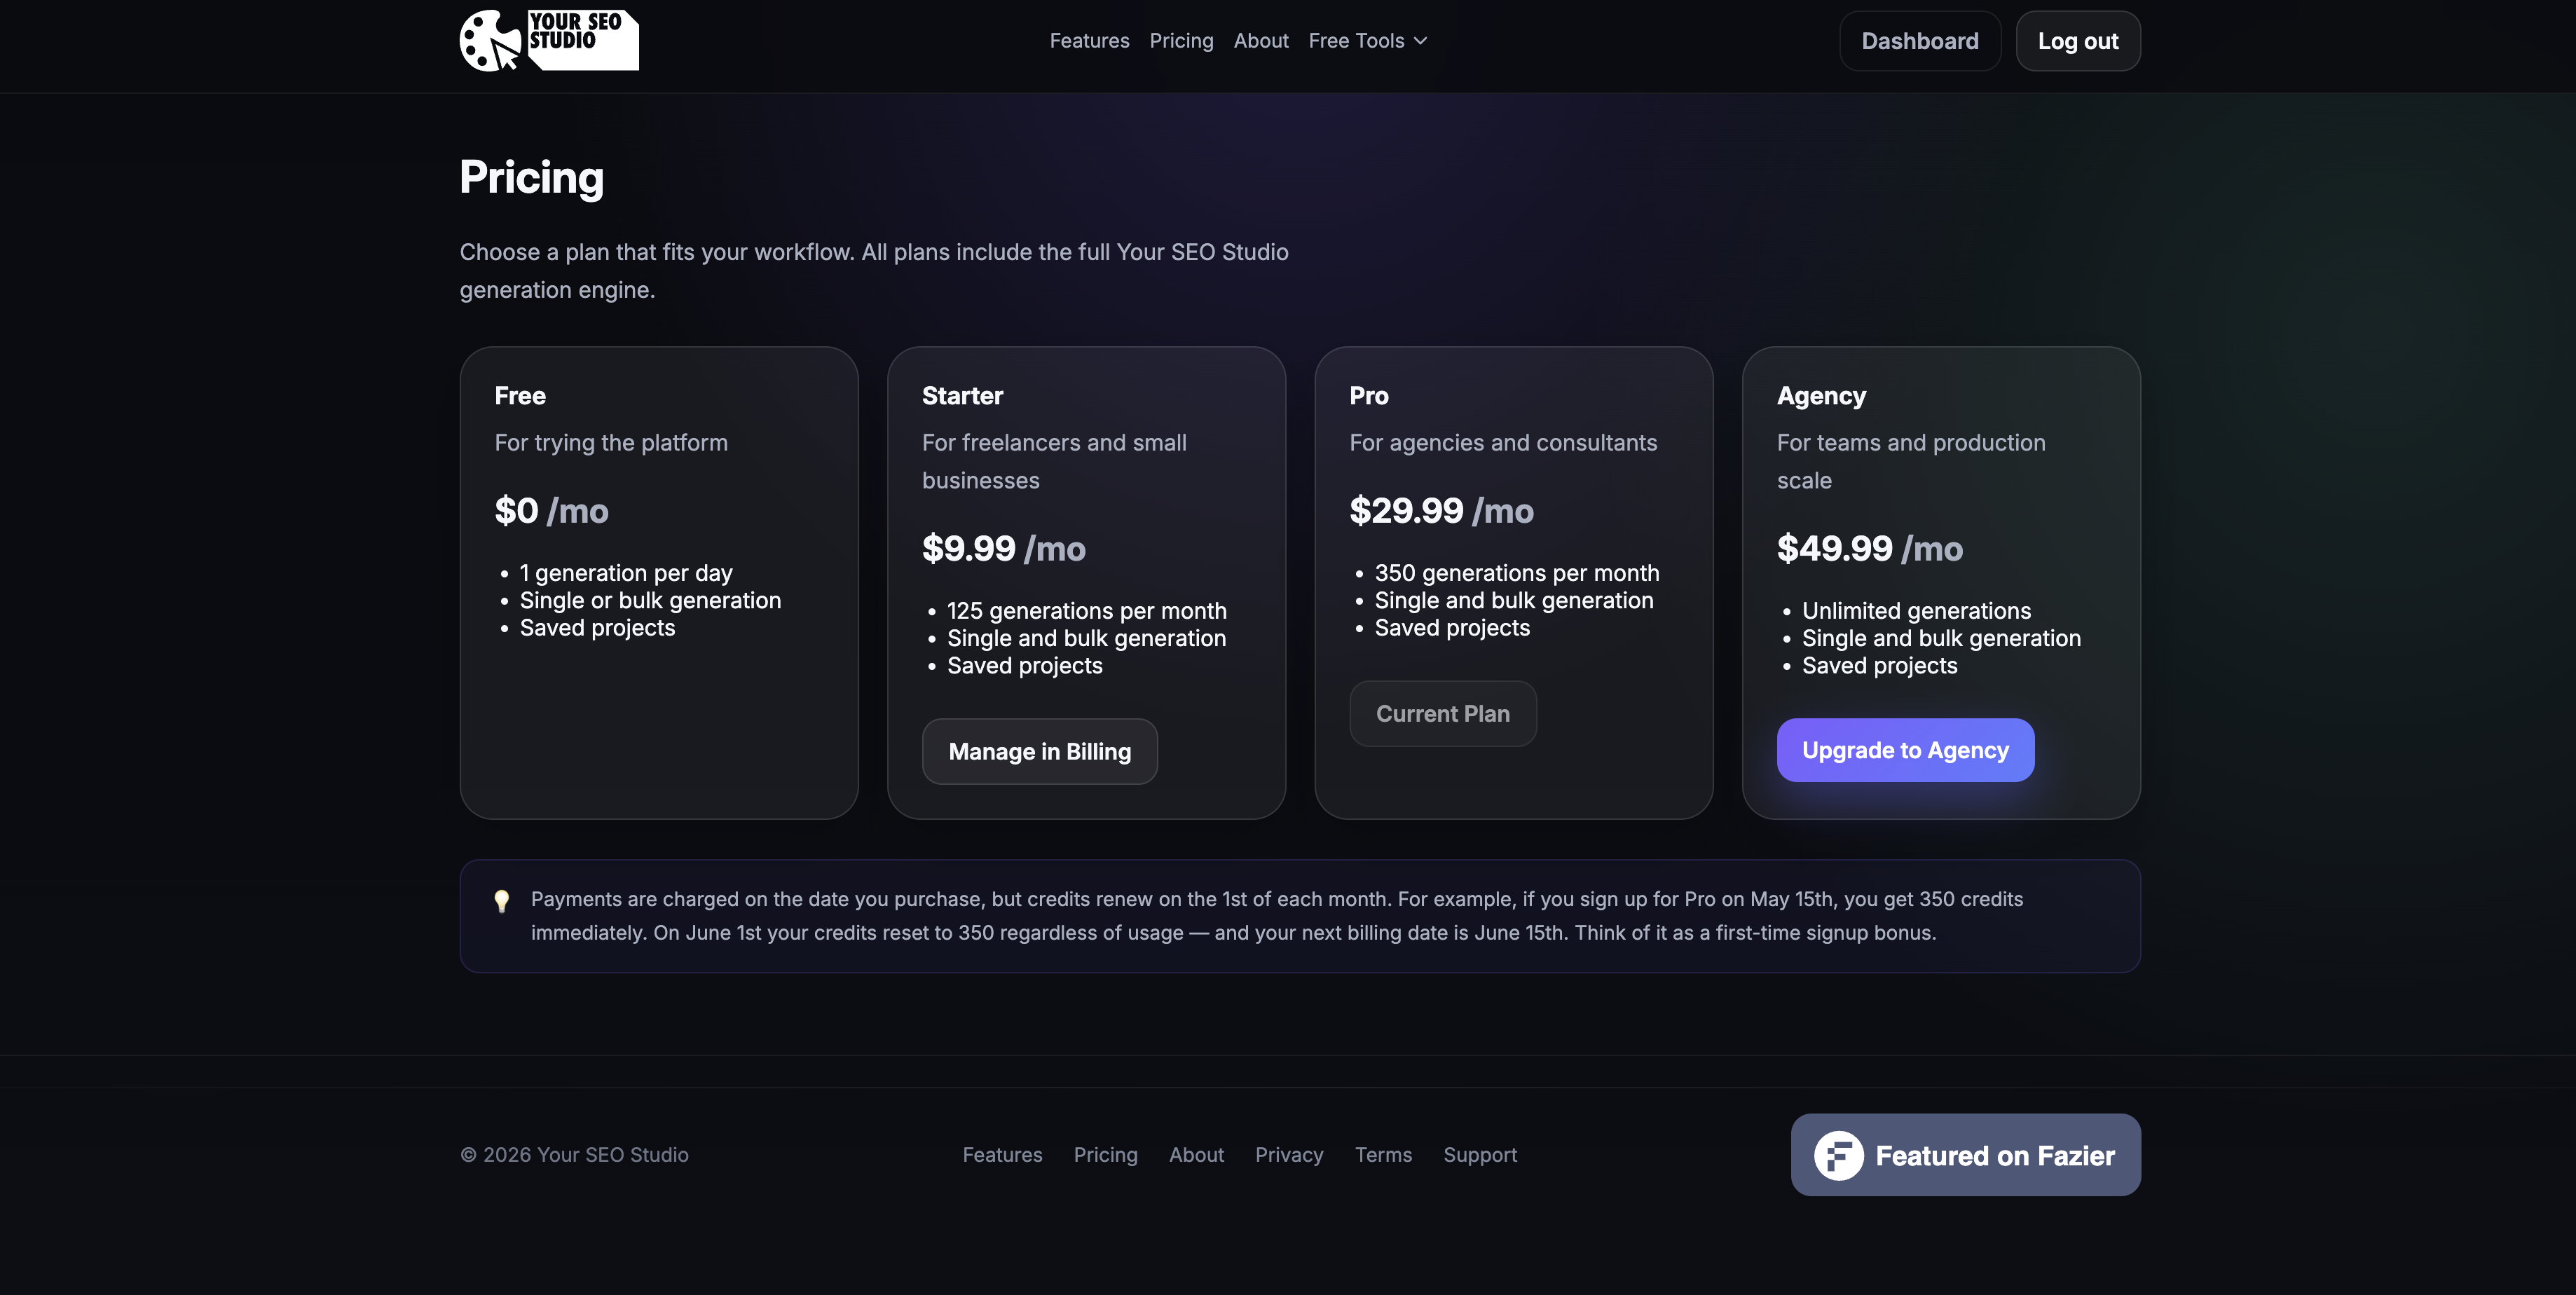The width and height of the screenshot is (2576, 1295).
Task: Upgrade to the Agency plan
Action: 1904,750
